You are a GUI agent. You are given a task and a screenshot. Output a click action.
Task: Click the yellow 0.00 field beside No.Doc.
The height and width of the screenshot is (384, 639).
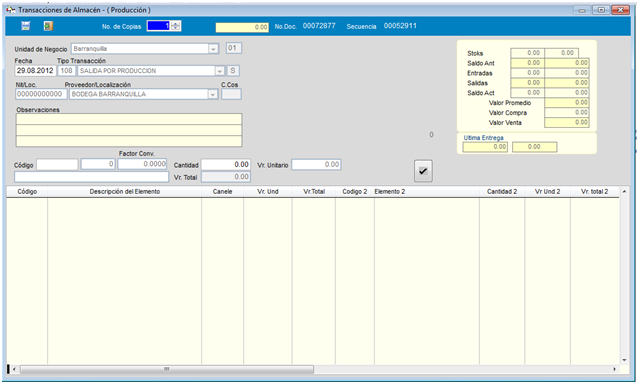point(242,27)
